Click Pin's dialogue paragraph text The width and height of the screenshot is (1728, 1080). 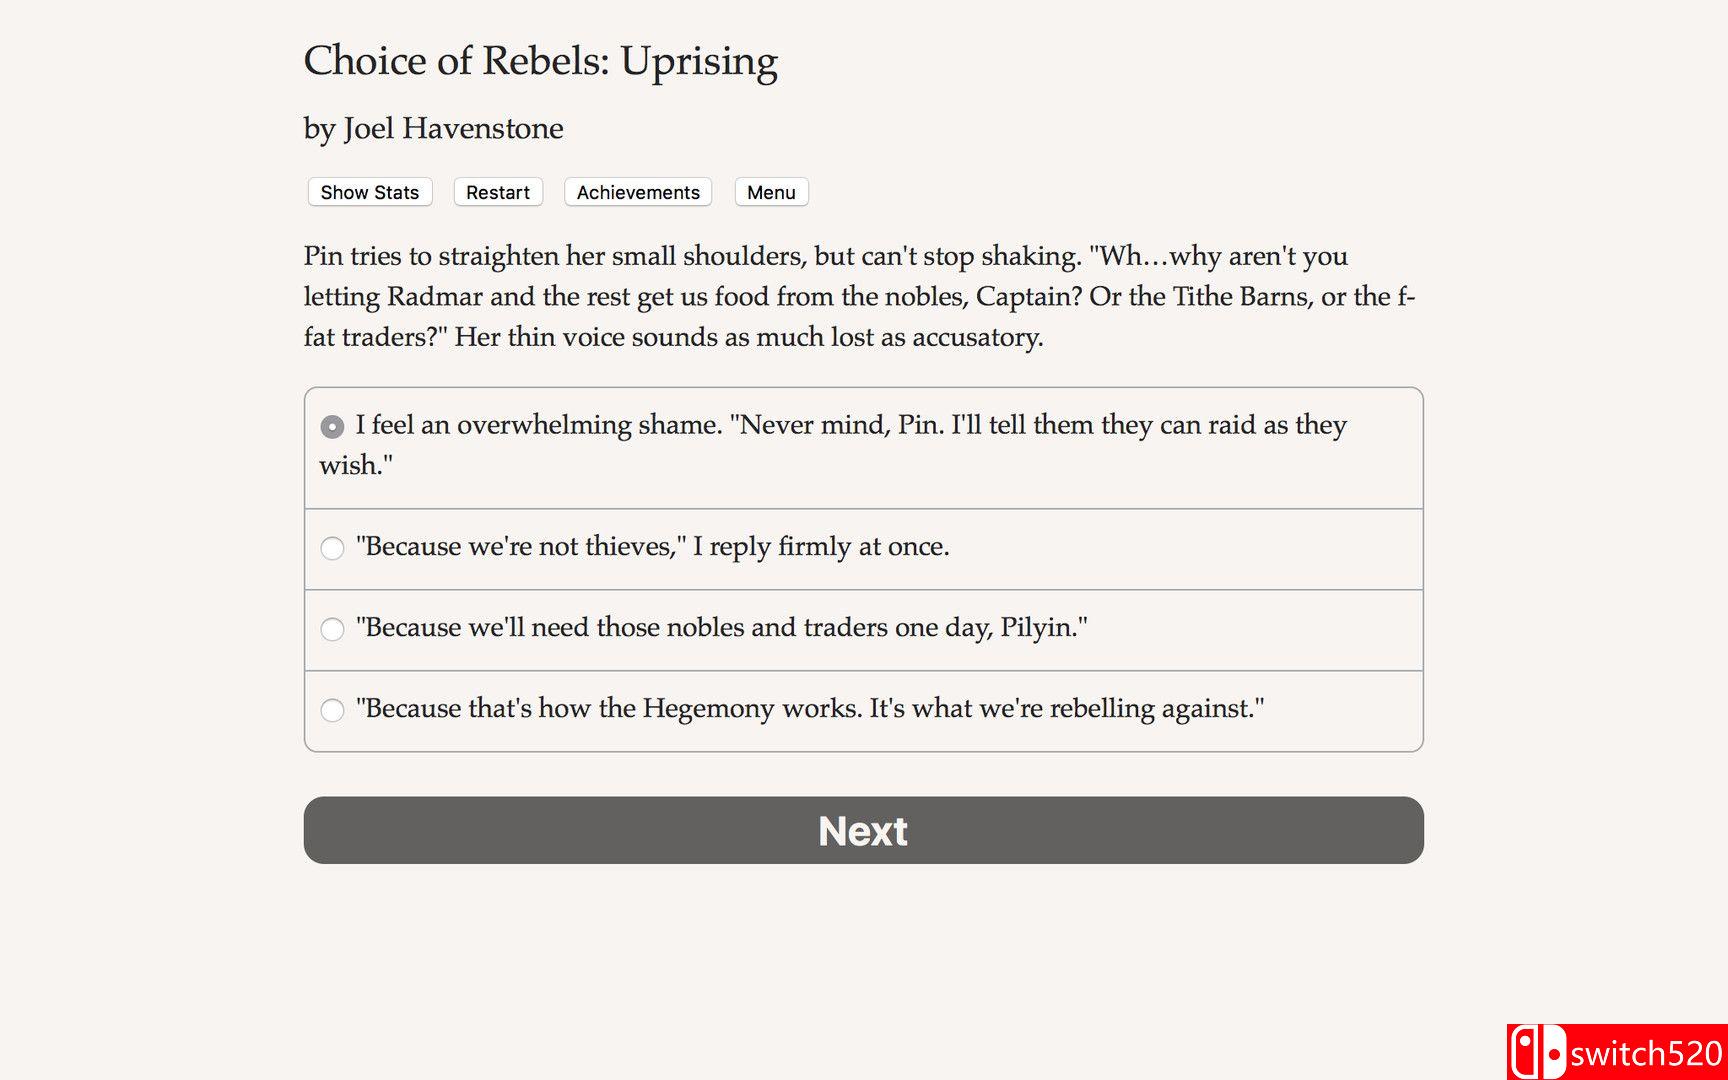(x=860, y=296)
